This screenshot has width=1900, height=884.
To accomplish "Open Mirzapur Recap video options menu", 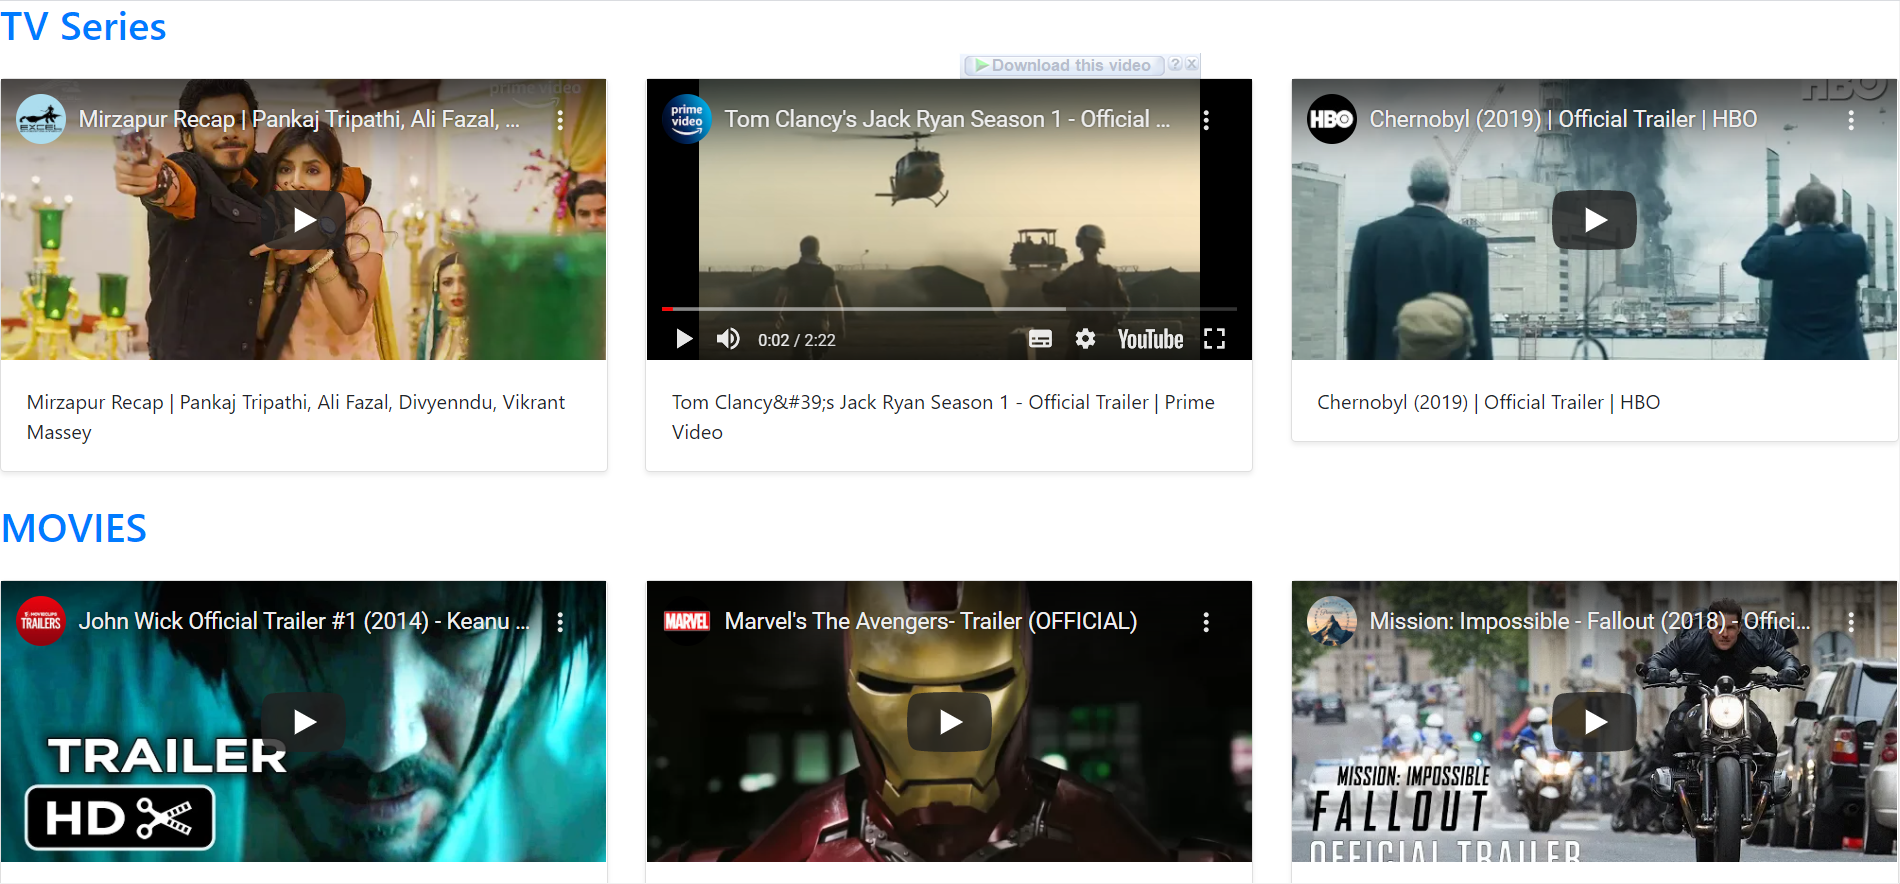I will 560,120.
